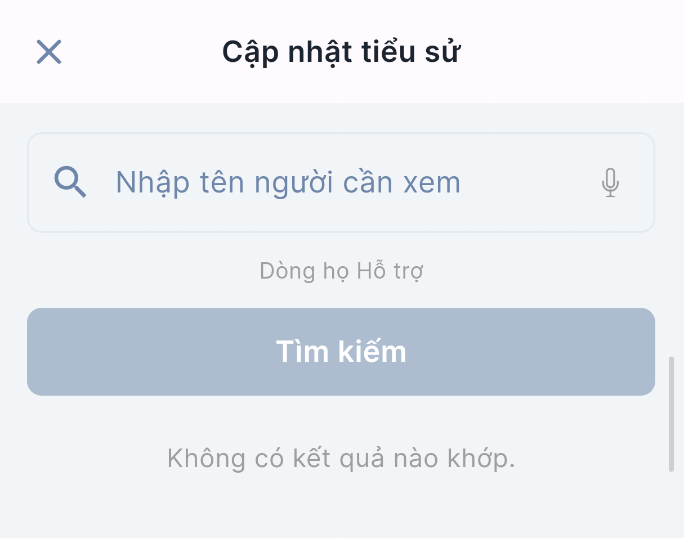Click empty area under no-results message
Image resolution: width=684 pixels, height=538 pixels.
tap(341, 508)
